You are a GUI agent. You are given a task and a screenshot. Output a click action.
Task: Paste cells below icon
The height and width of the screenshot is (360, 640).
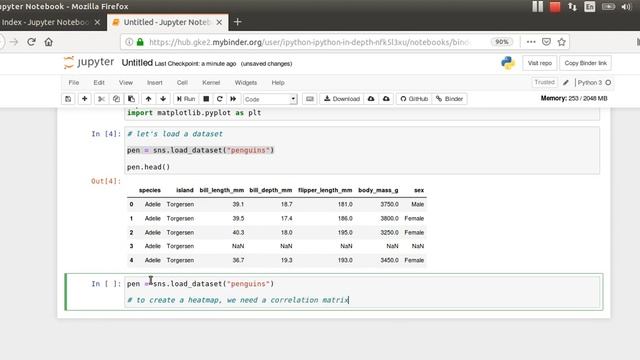pos(131,99)
